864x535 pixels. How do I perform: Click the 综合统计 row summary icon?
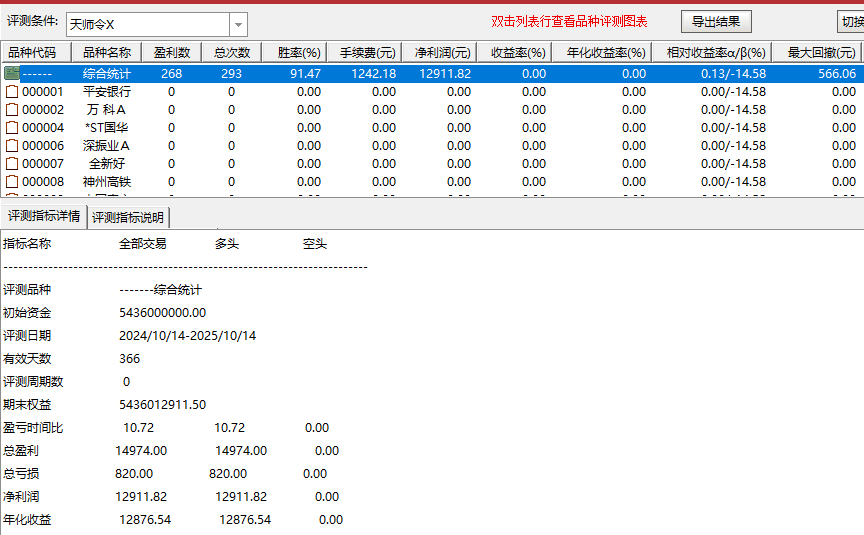pyautogui.click(x=12, y=73)
